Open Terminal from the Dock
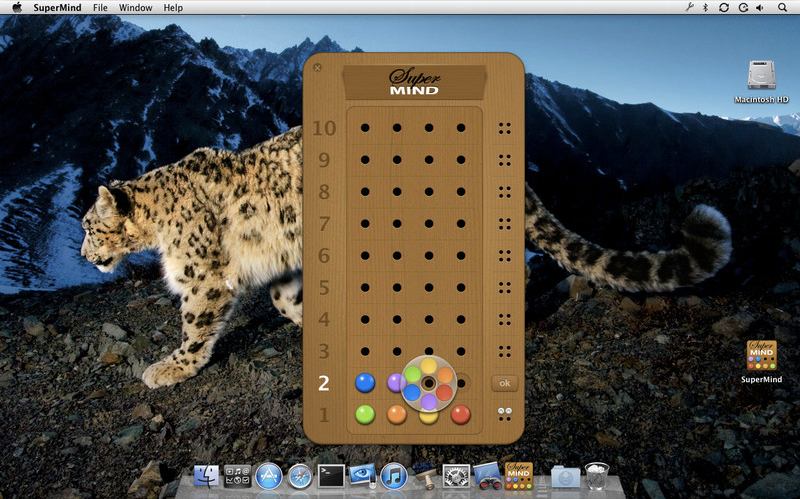Viewport: 800px width, 499px height. (331, 477)
